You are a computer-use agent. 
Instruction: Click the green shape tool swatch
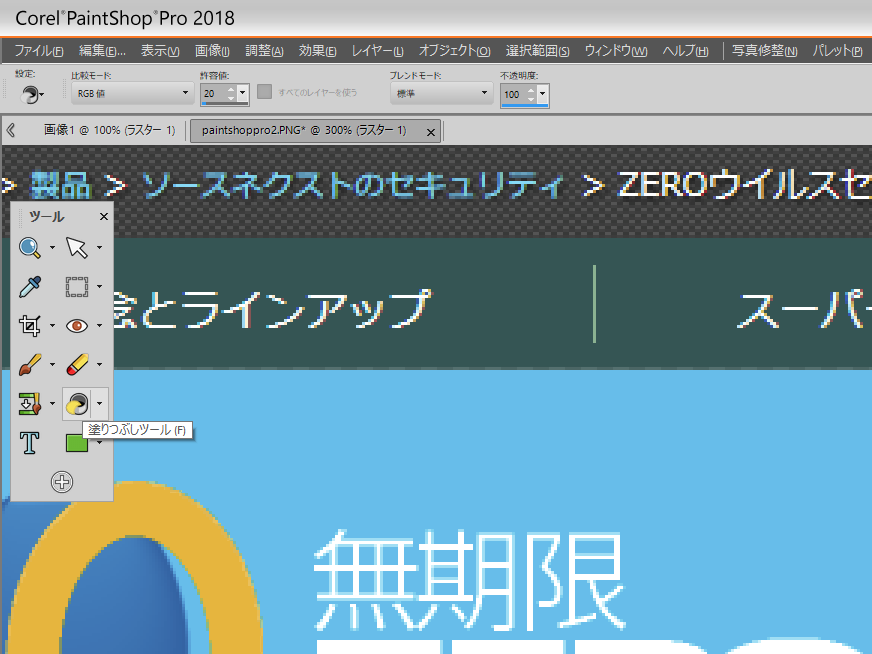pos(76,442)
